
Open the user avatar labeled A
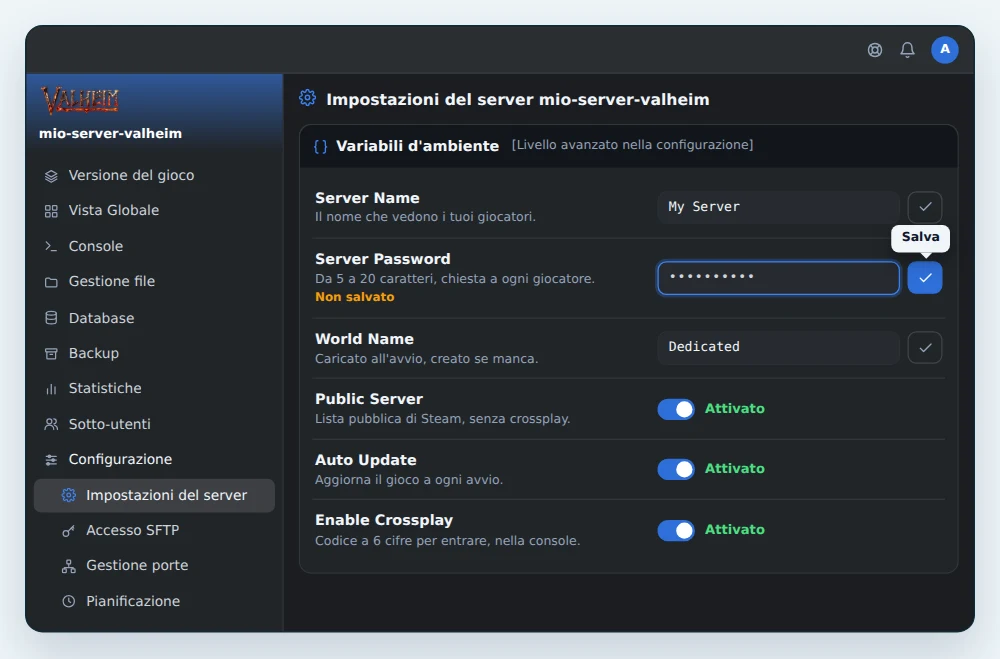tap(945, 50)
